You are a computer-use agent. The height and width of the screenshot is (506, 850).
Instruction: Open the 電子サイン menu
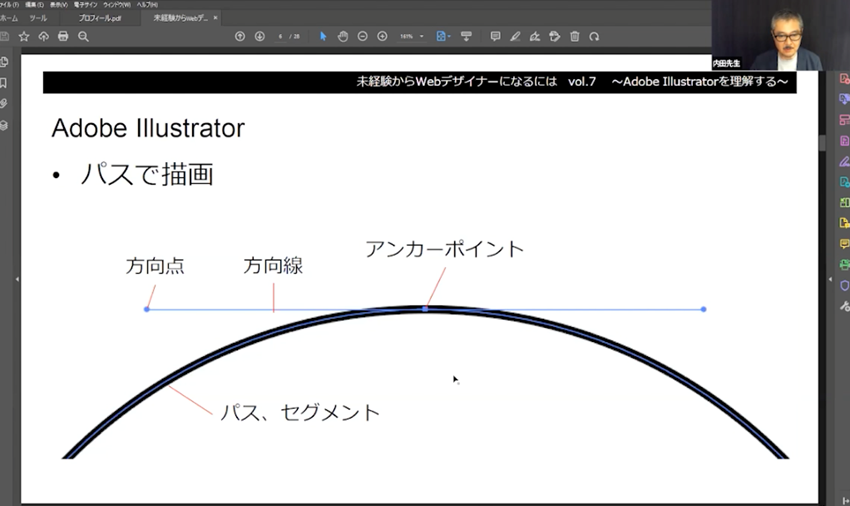tap(85, 4)
